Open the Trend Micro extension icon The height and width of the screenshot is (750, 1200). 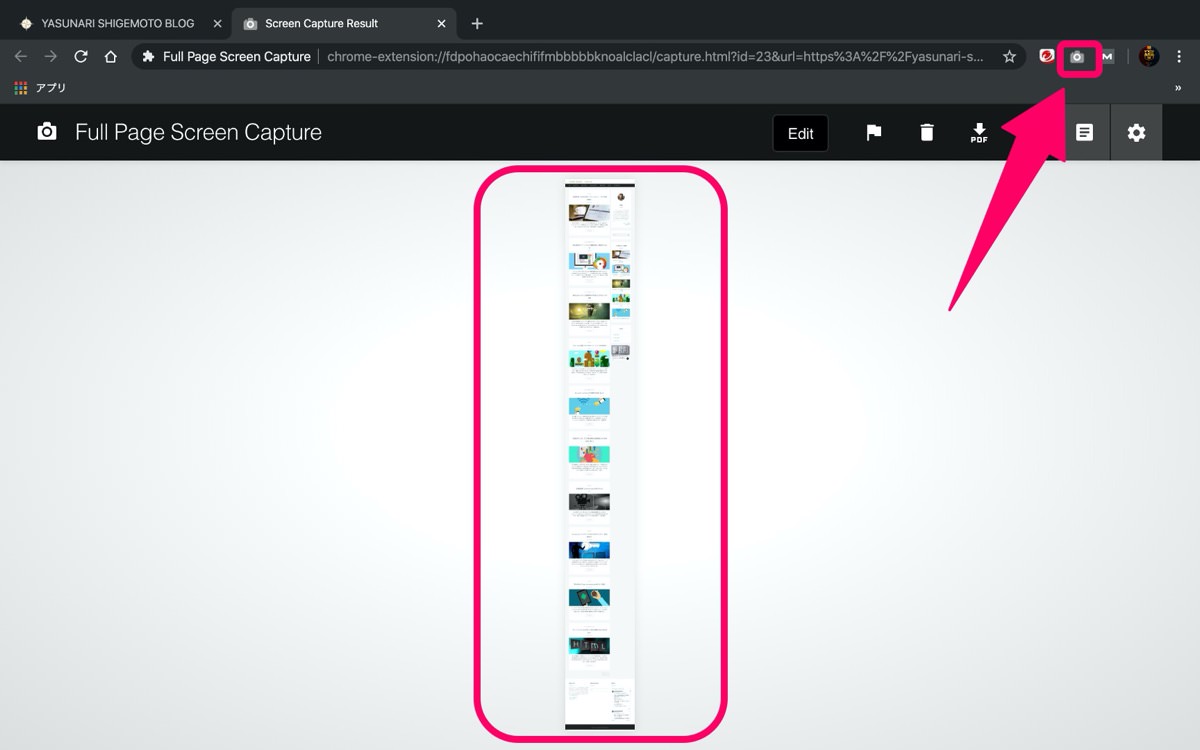(x=1047, y=57)
